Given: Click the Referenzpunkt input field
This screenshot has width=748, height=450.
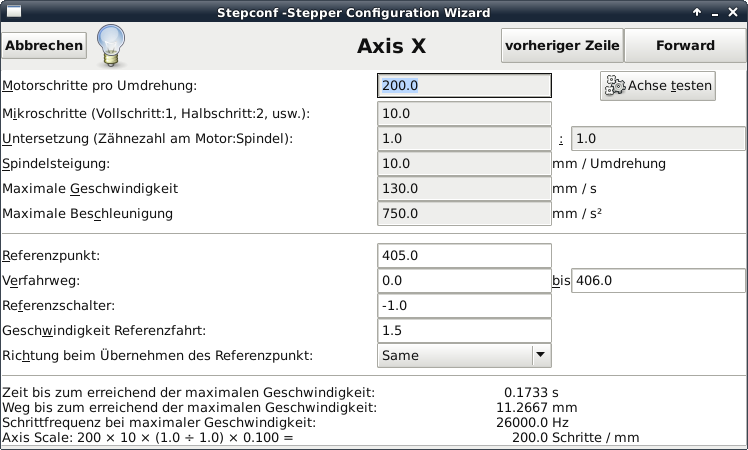Looking at the screenshot, I should [465, 256].
